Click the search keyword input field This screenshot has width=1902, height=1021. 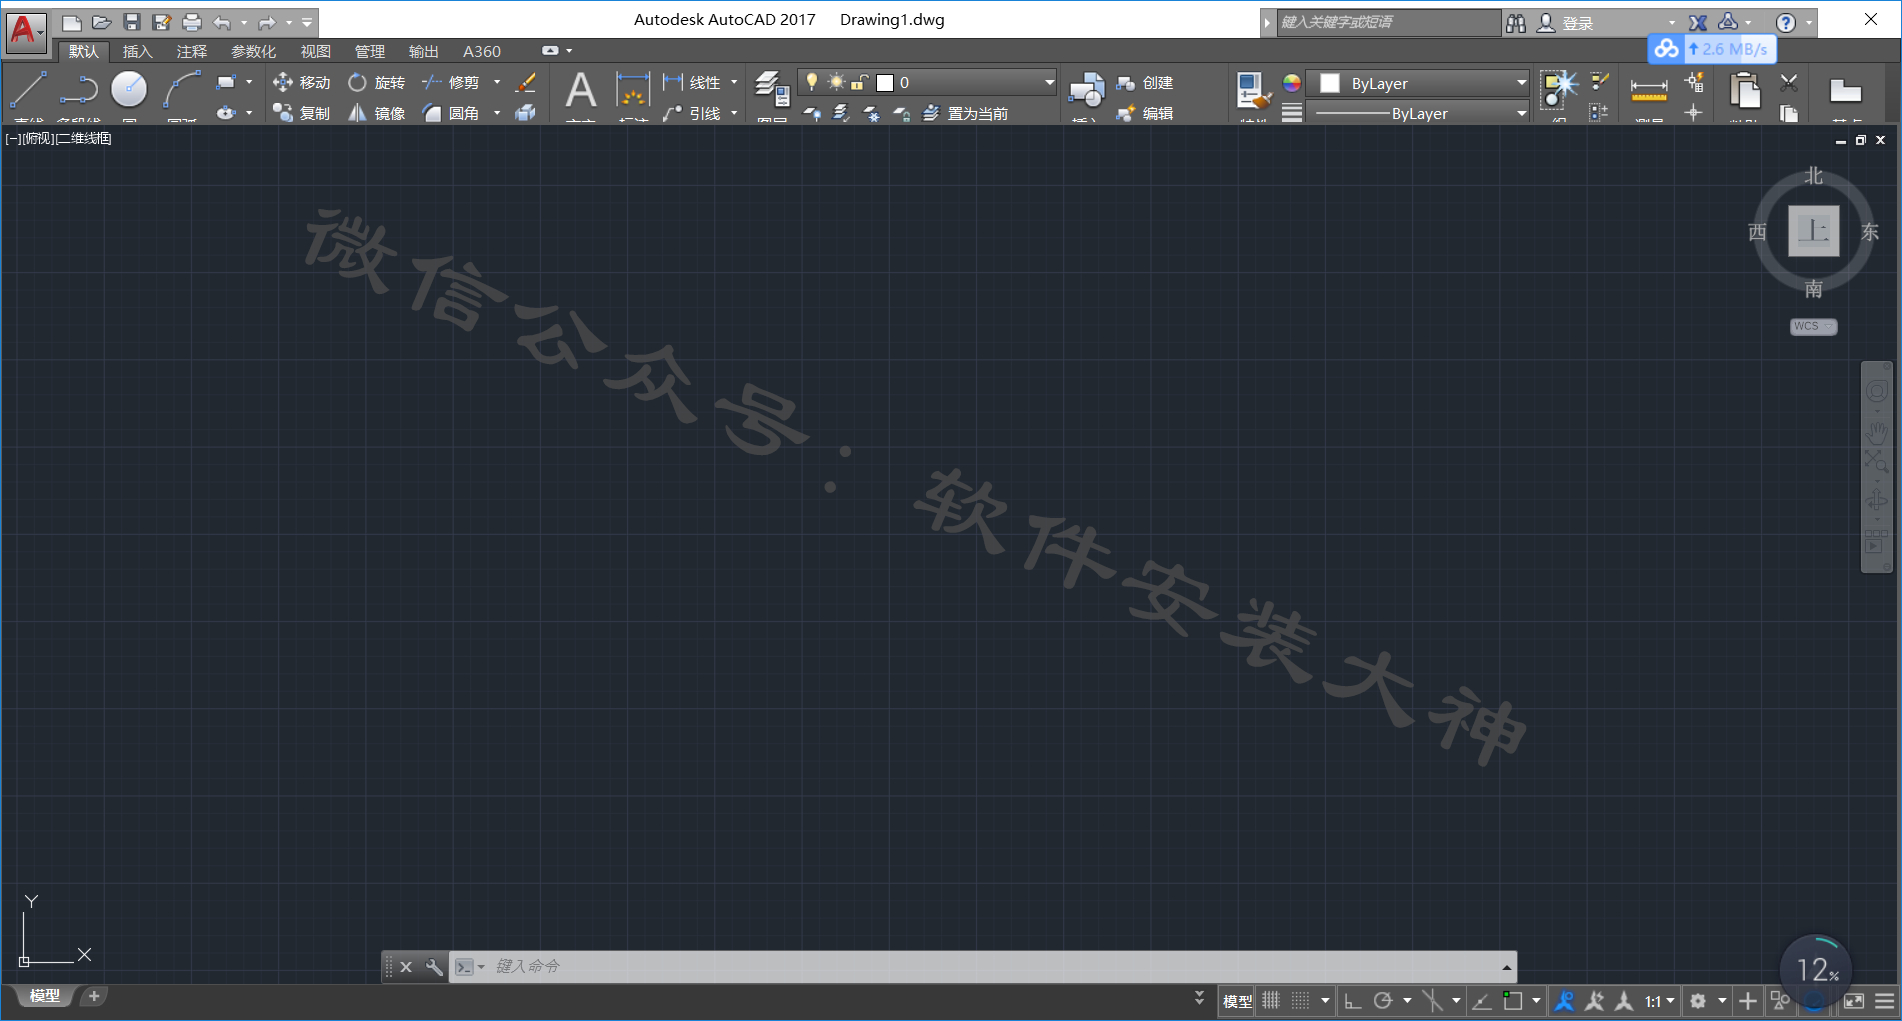1389,22
